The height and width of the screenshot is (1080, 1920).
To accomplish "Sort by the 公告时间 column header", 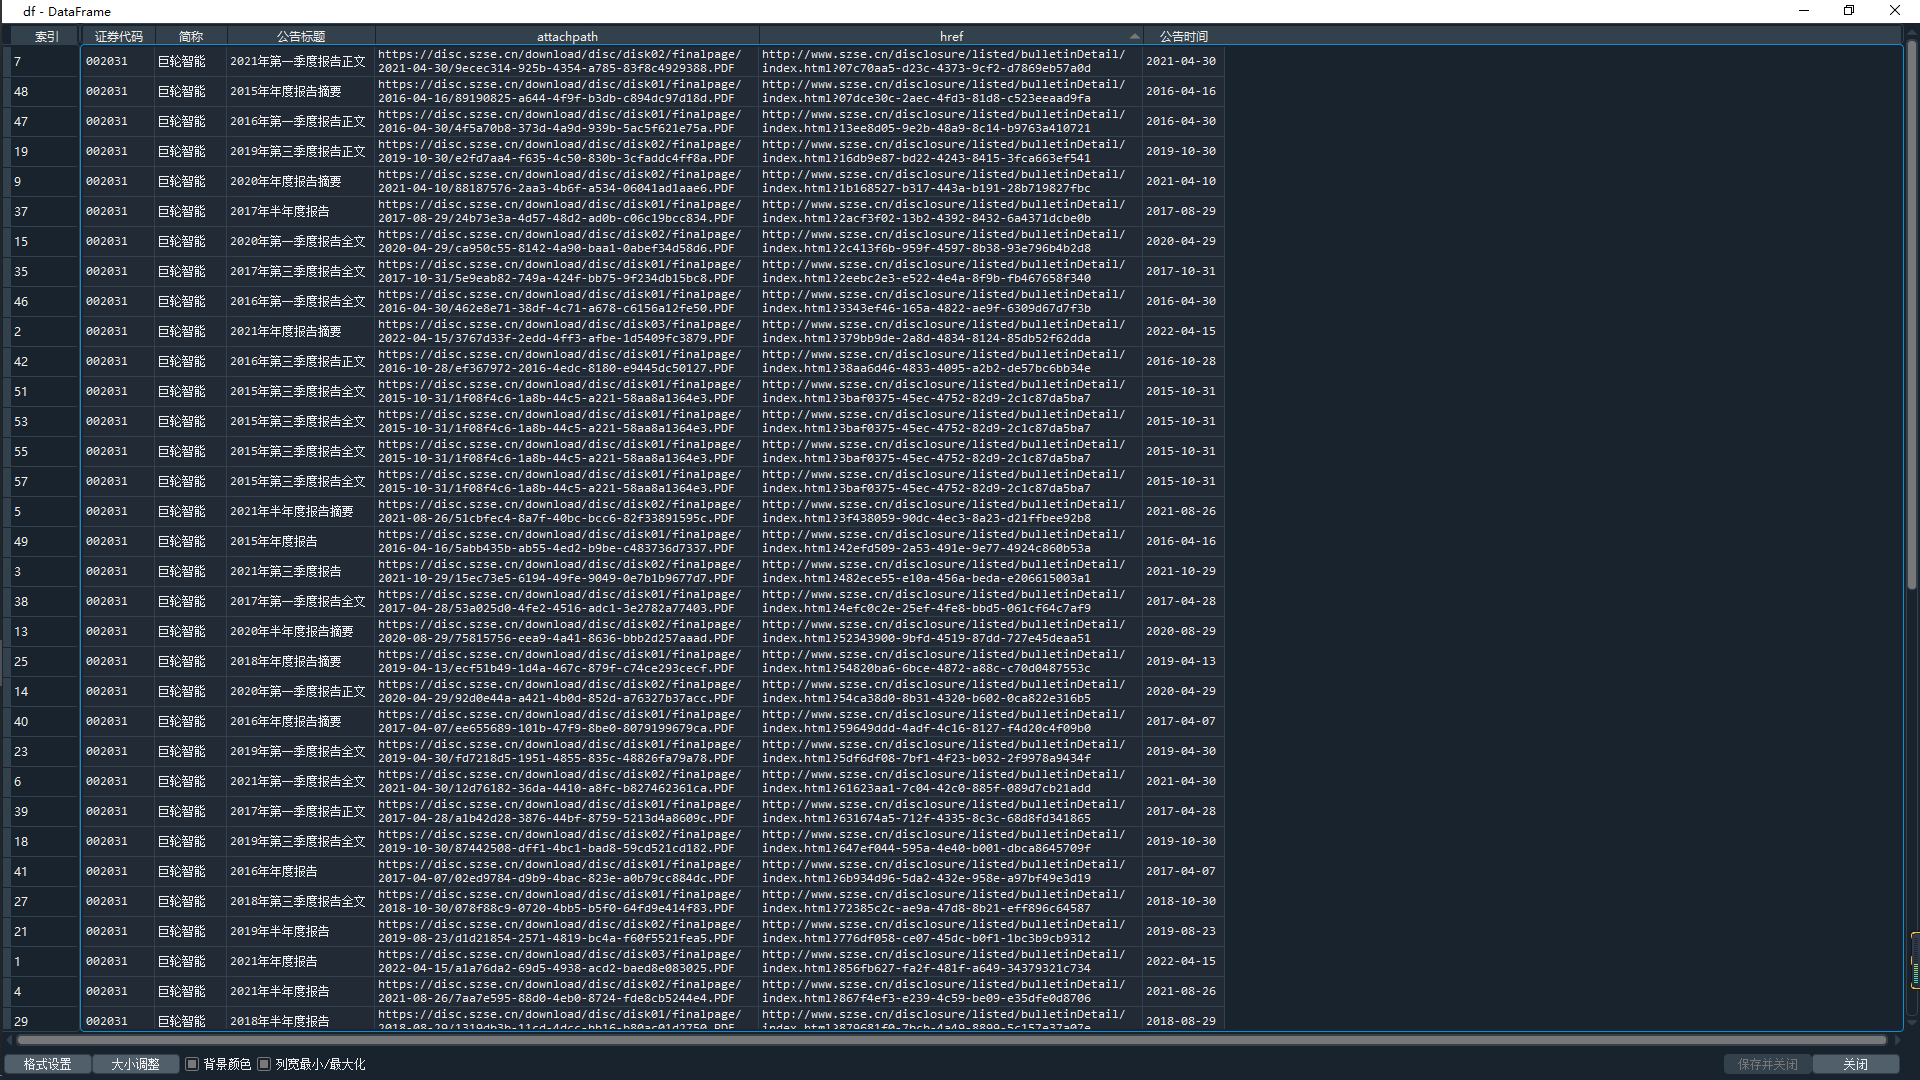I will [x=1184, y=36].
